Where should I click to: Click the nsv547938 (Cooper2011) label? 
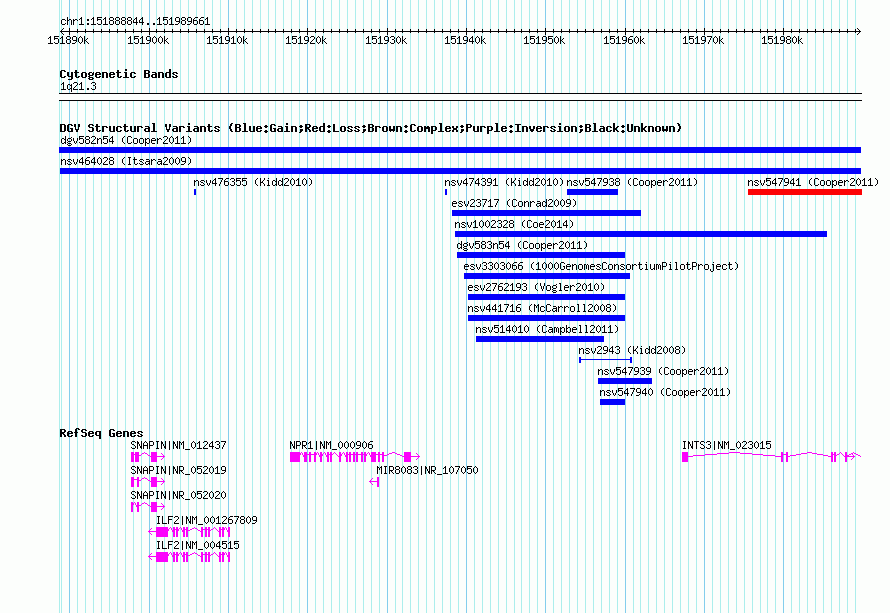(632, 182)
